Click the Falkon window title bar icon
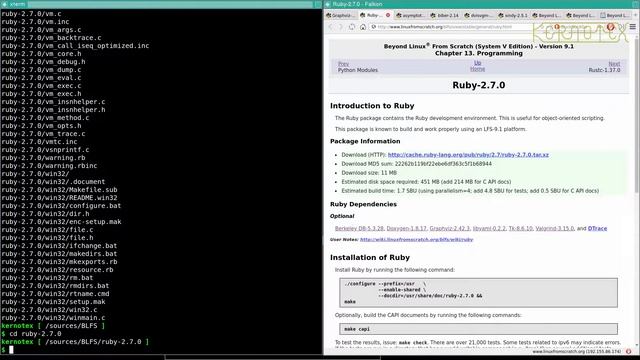The height and width of the screenshot is (360, 640). pyautogui.click(x=328, y=4)
